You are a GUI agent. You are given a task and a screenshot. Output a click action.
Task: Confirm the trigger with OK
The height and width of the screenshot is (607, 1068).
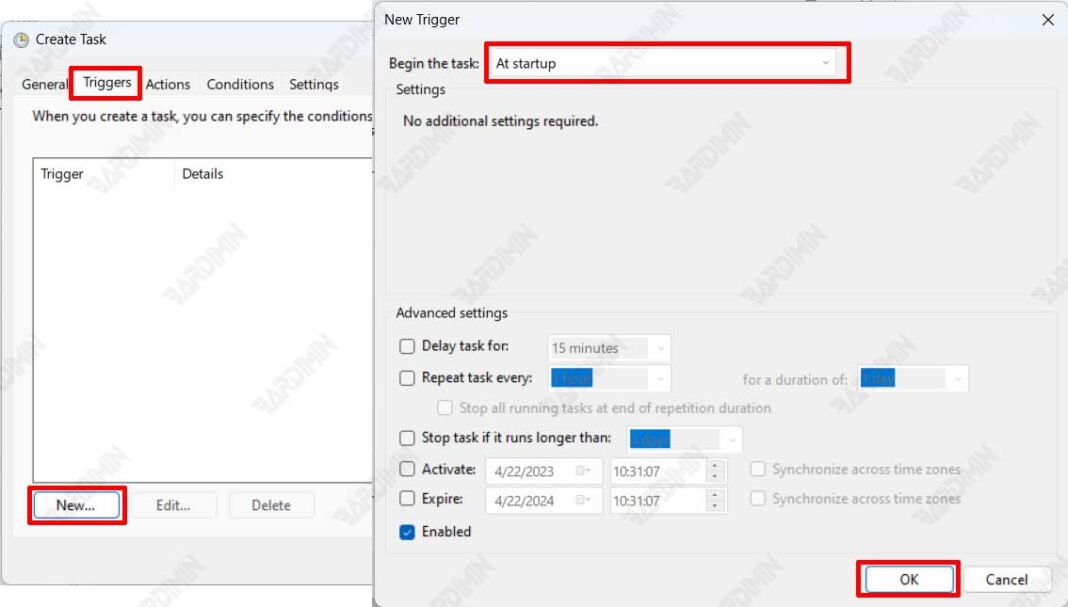908,579
